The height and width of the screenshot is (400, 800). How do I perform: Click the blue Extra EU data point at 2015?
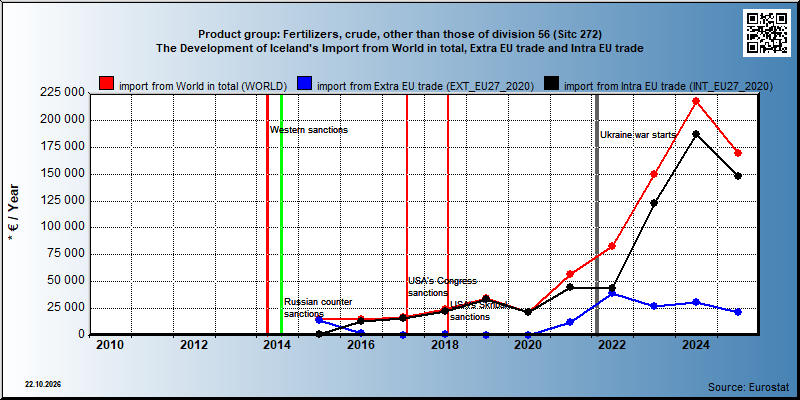(x=319, y=320)
